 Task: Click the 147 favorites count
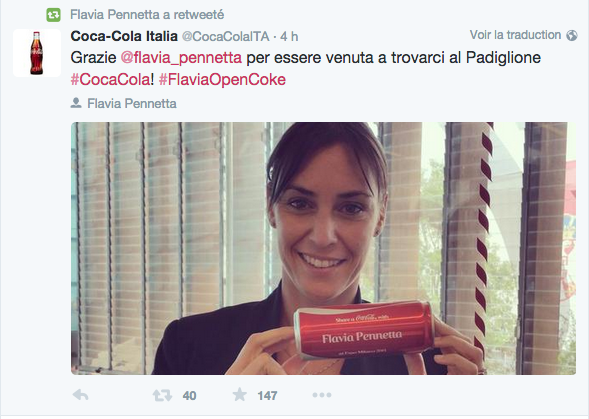267,396
